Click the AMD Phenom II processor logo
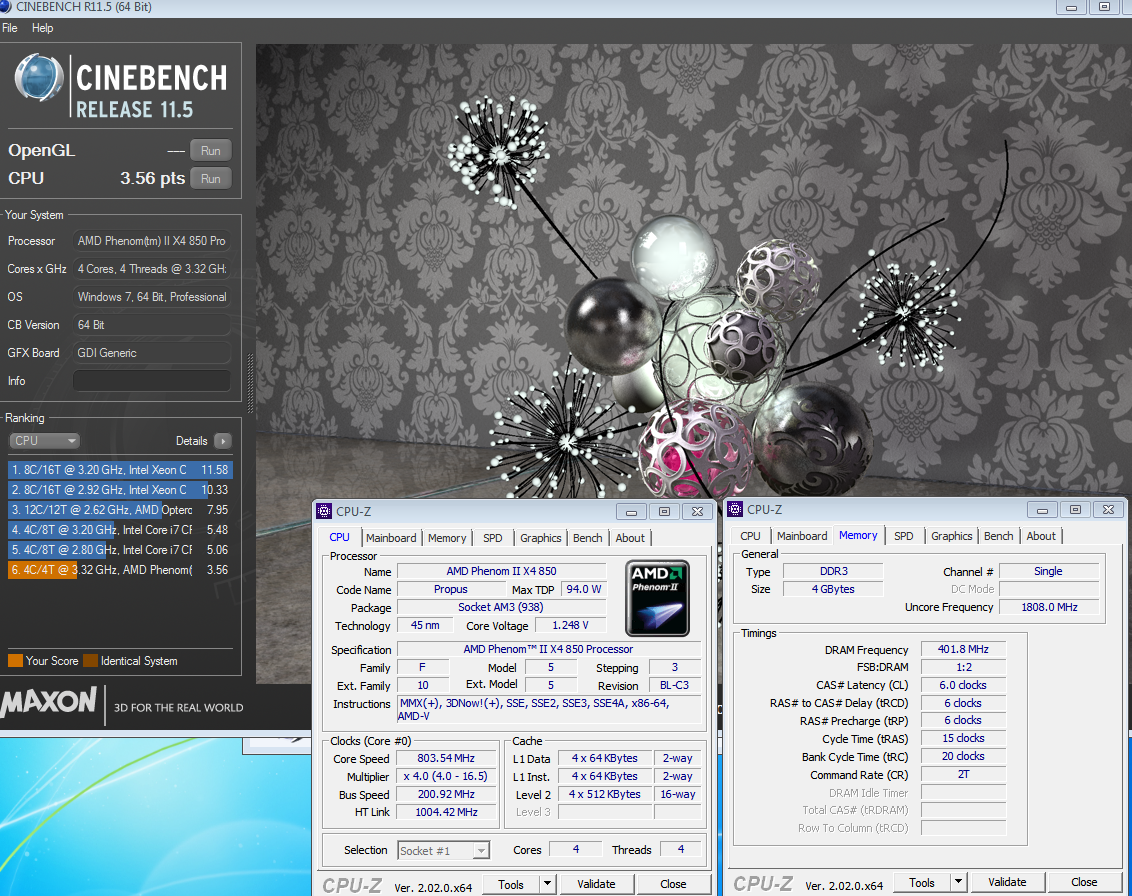 657,598
